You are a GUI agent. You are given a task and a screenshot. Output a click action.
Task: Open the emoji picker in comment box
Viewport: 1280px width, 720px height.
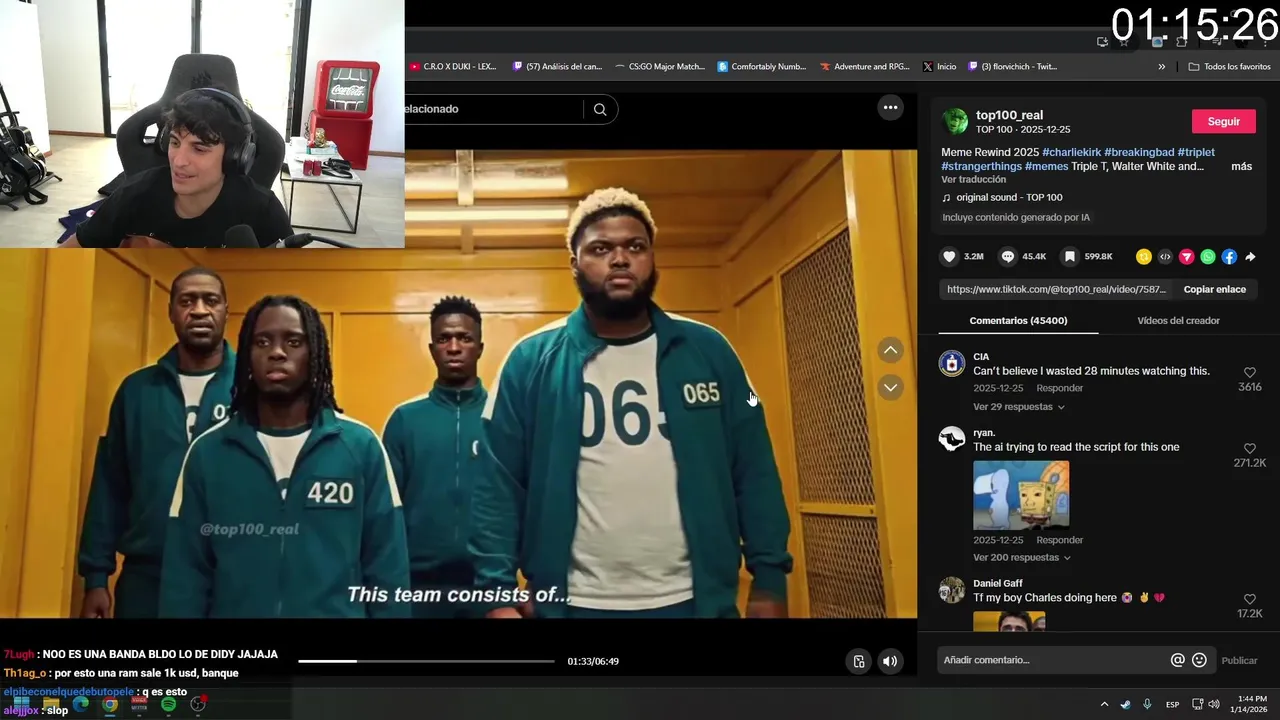(1199, 660)
